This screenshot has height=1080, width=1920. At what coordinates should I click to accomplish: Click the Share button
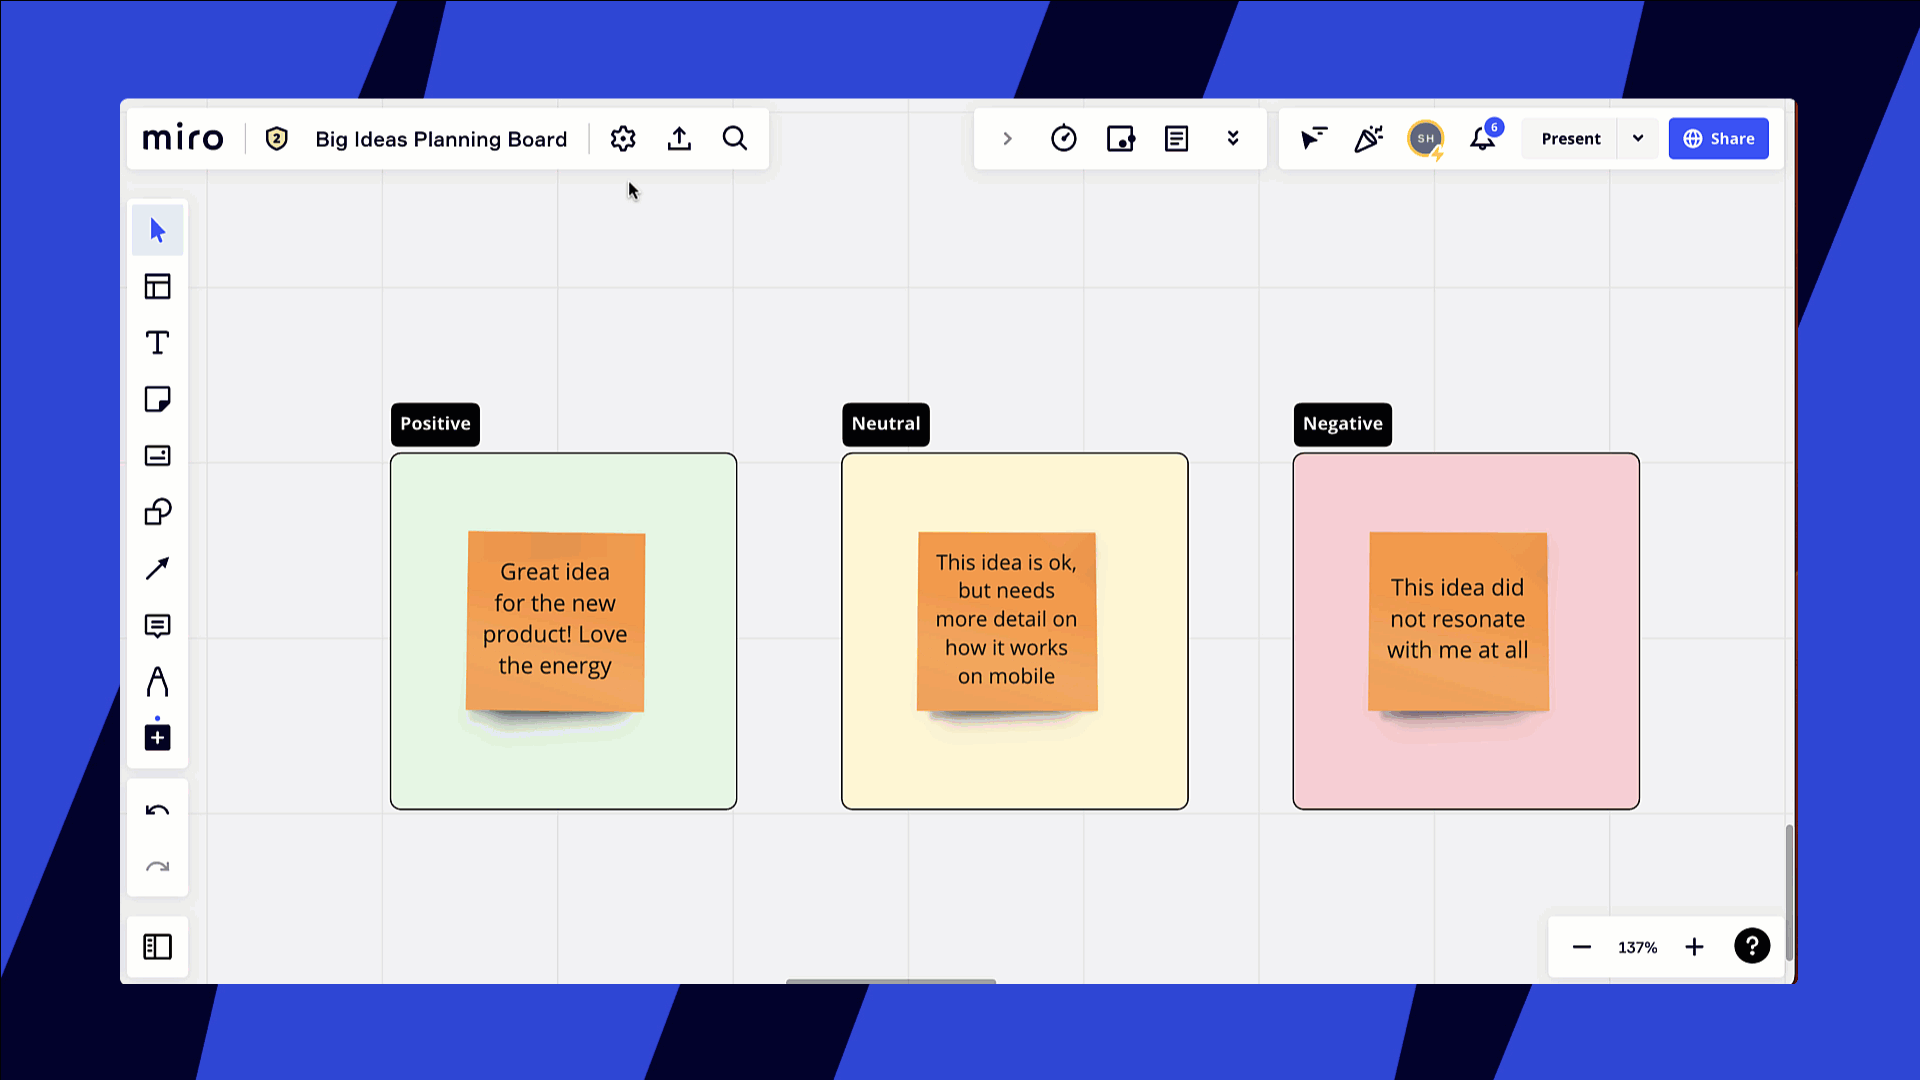tap(1720, 138)
